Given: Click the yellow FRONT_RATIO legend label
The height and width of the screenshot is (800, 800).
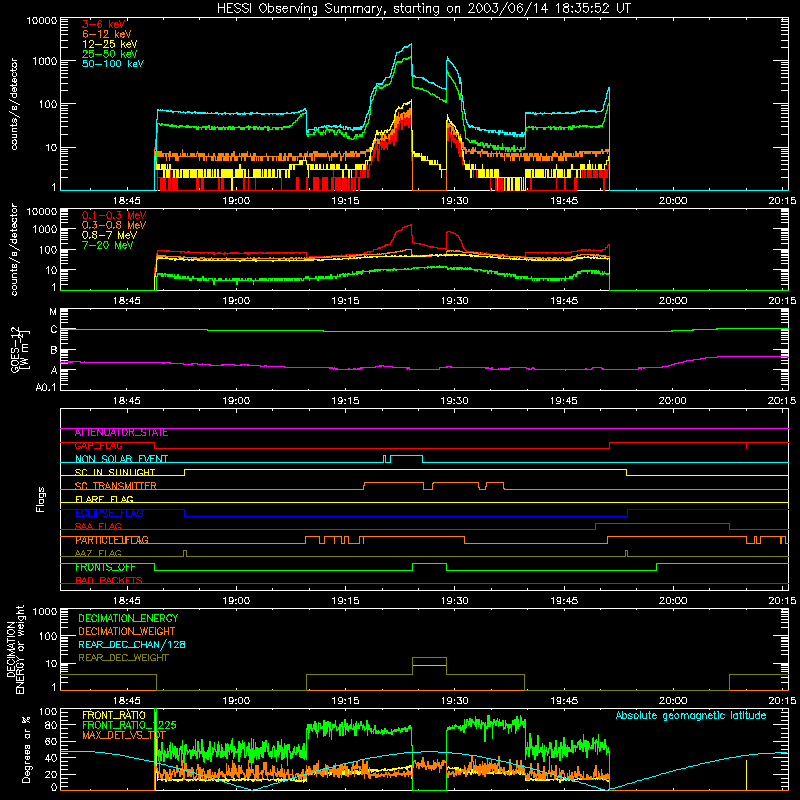Looking at the screenshot, I should click(x=114, y=715).
